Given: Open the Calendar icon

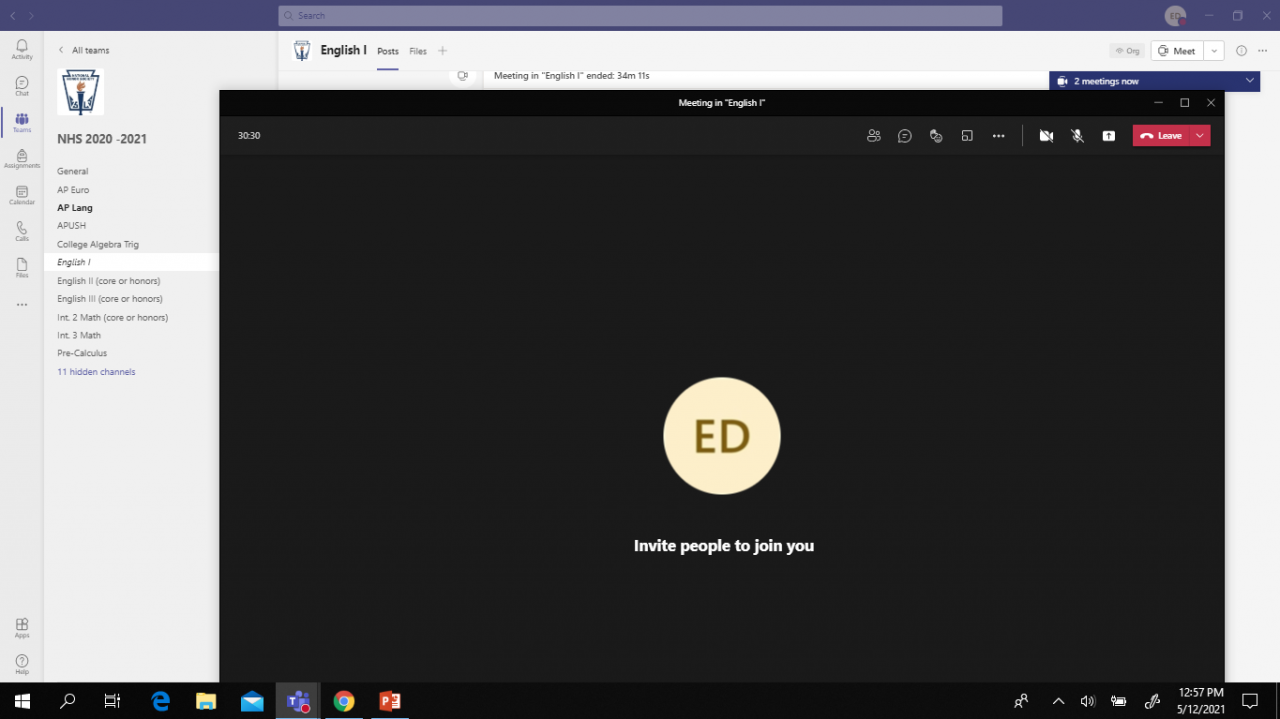Looking at the screenshot, I should click(x=22, y=195).
